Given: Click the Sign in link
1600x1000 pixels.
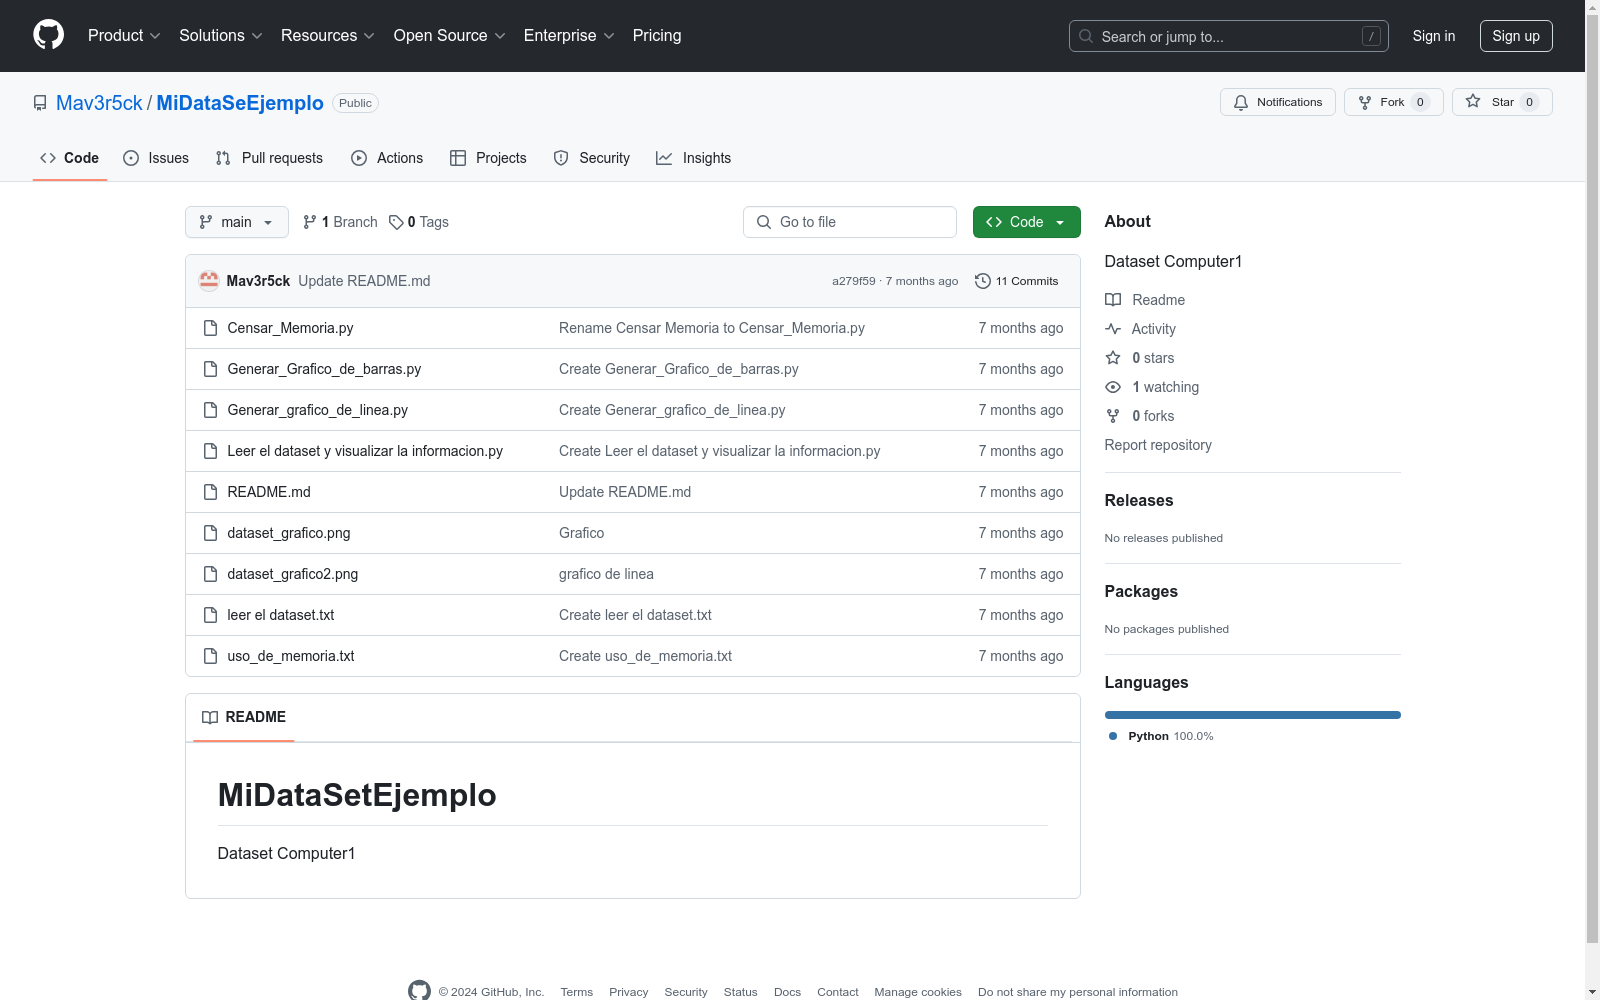Looking at the screenshot, I should 1434,36.
